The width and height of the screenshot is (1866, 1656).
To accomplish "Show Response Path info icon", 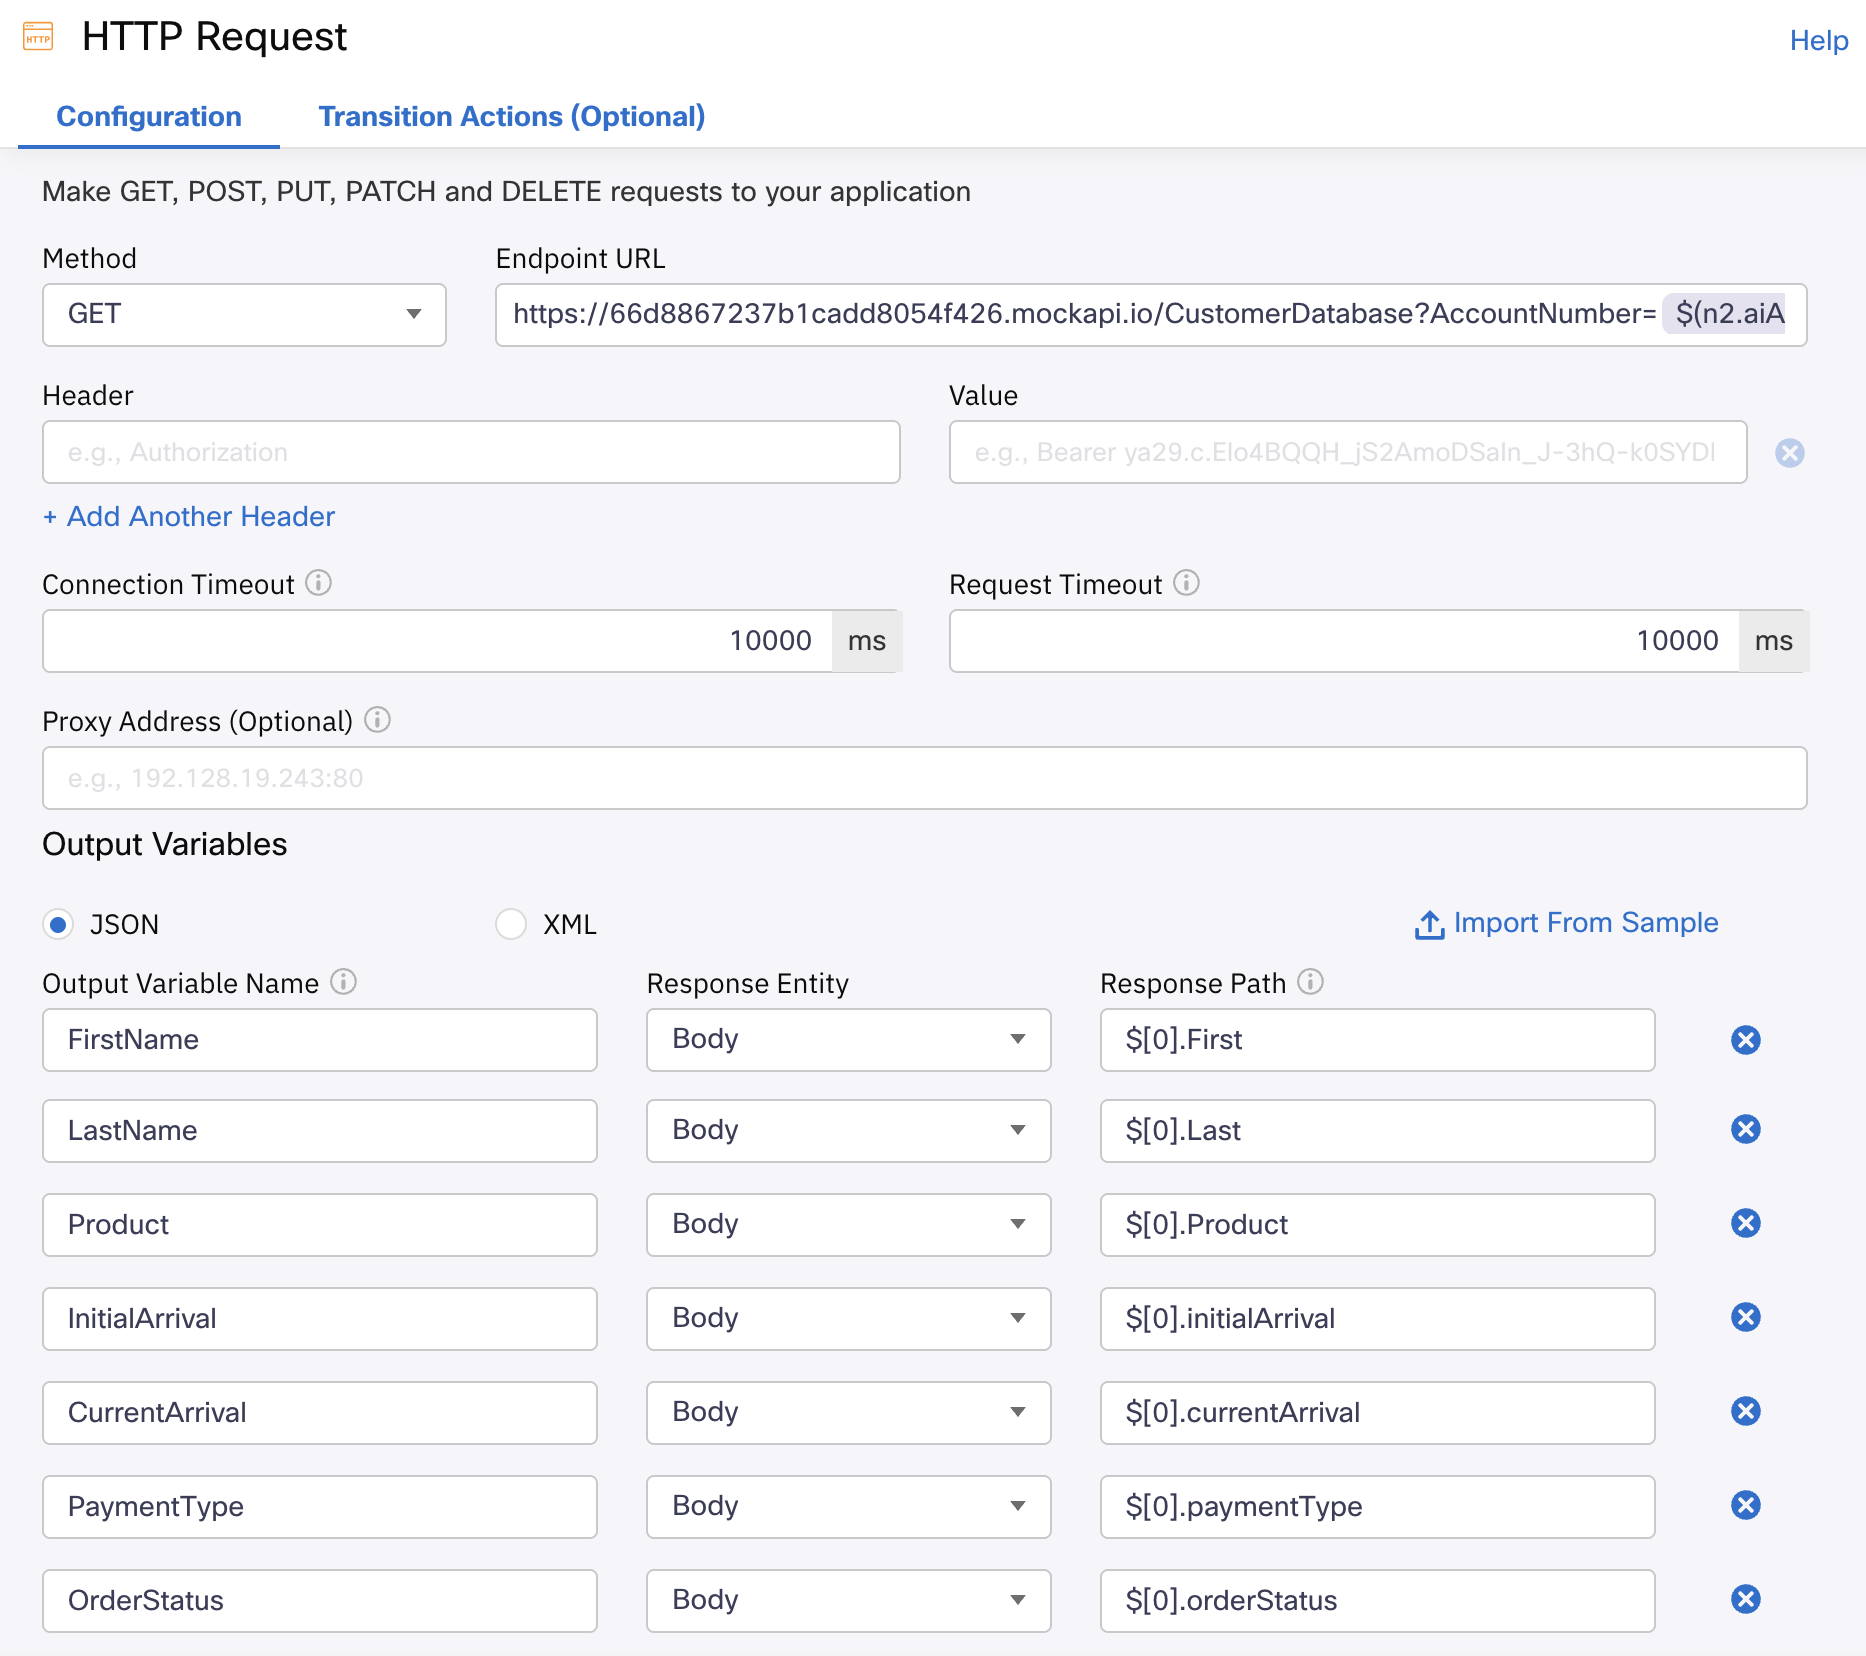I will [1310, 982].
